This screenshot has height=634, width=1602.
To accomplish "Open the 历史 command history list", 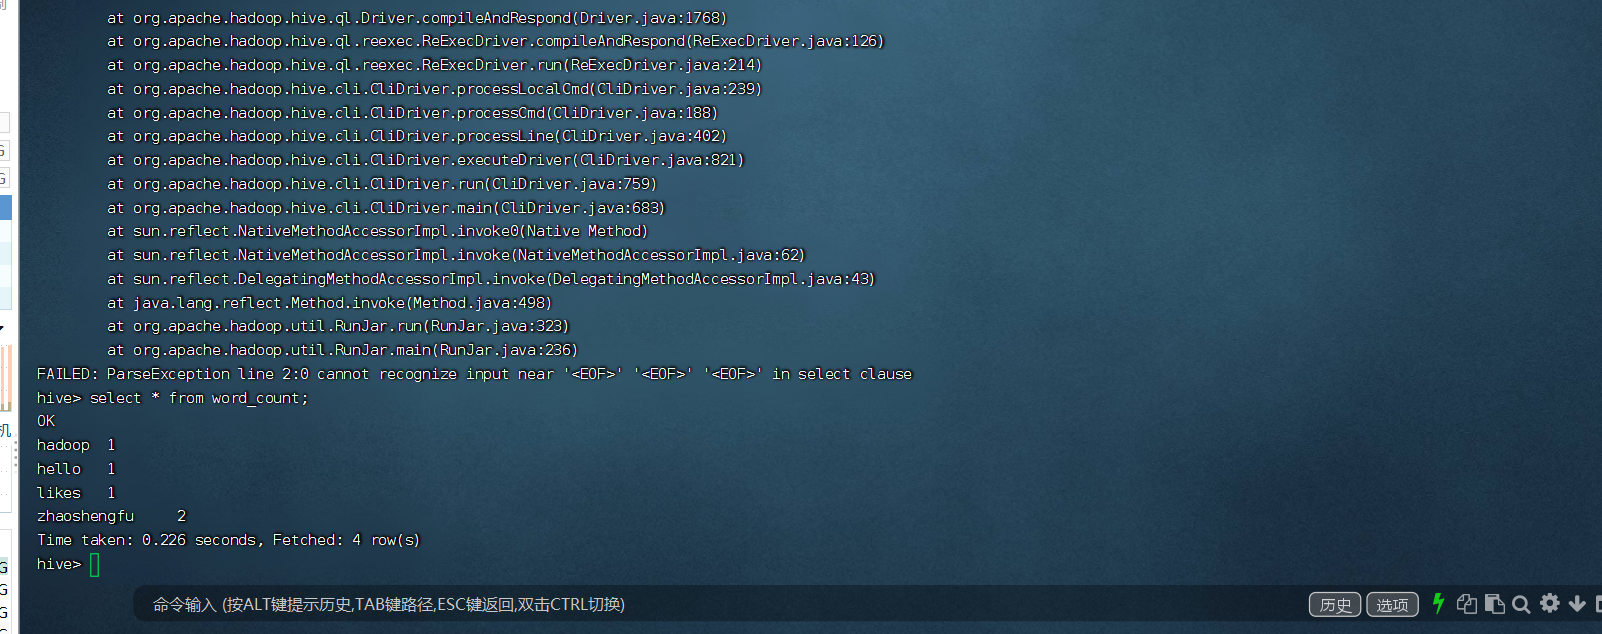I will pyautogui.click(x=1335, y=604).
